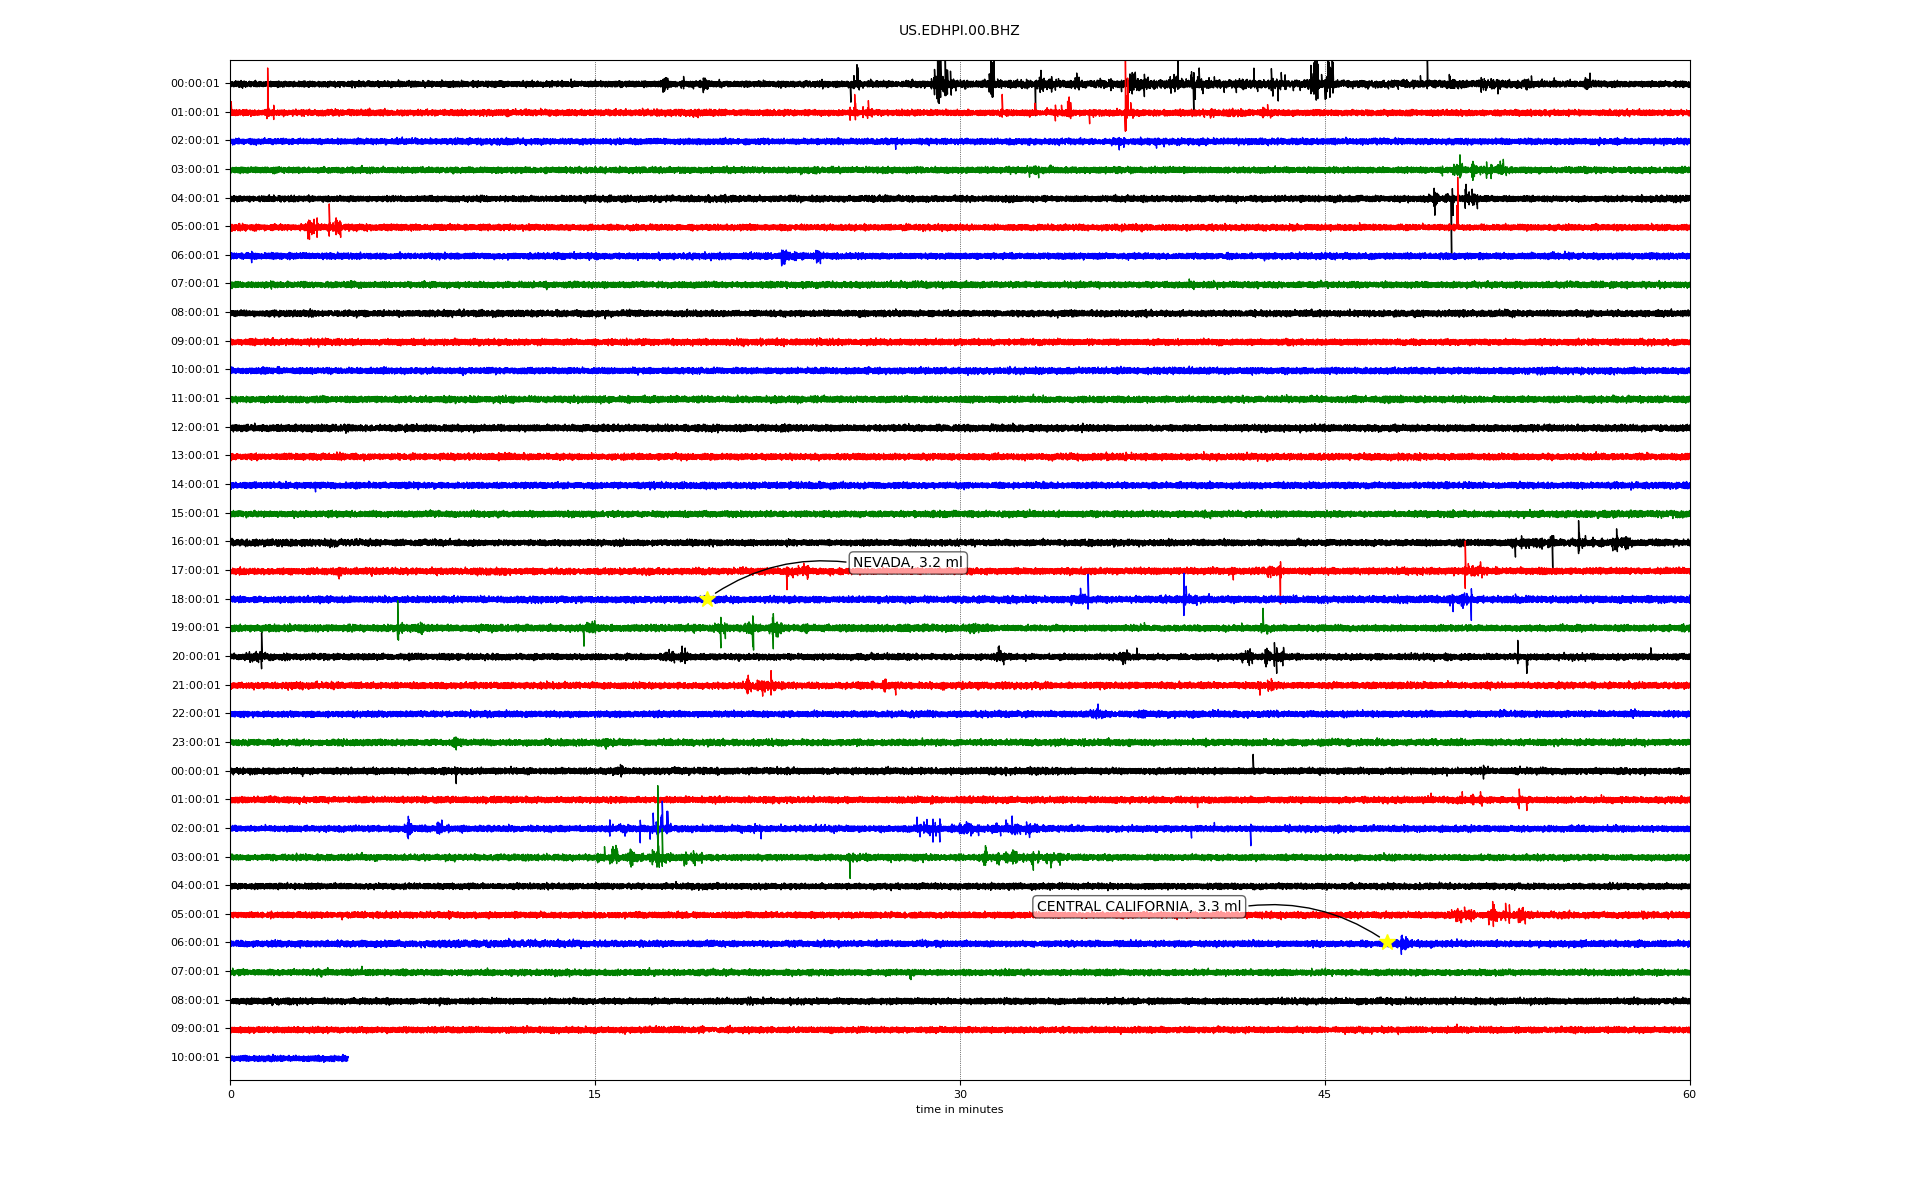Viewport: 1920px width, 1200px height.
Task: Click the 0 tick label on x-axis
Action: coord(231,1094)
